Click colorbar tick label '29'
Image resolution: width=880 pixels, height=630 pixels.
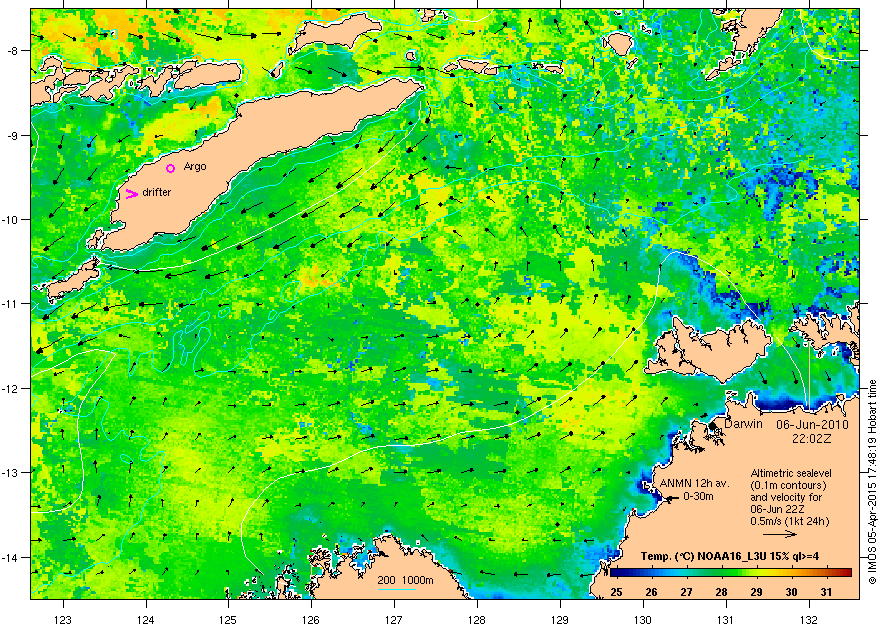click(x=757, y=592)
